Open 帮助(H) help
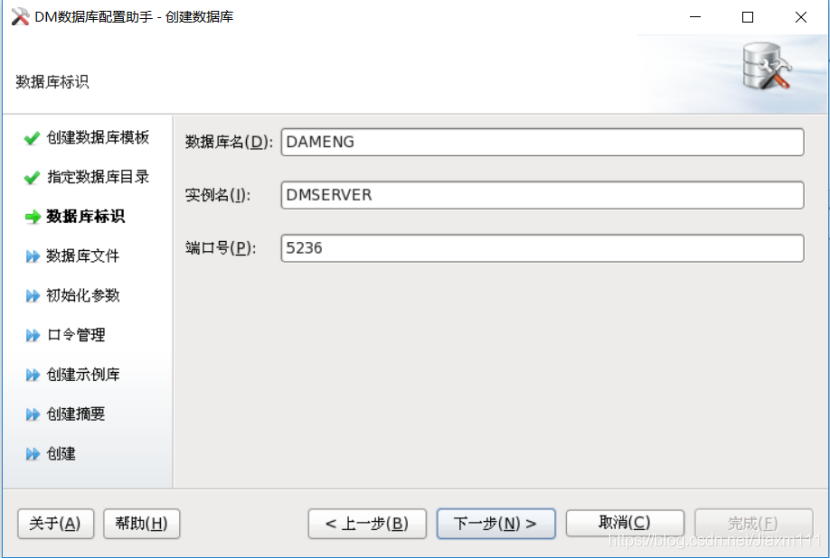Viewport: 830px width, 559px height. click(x=141, y=524)
